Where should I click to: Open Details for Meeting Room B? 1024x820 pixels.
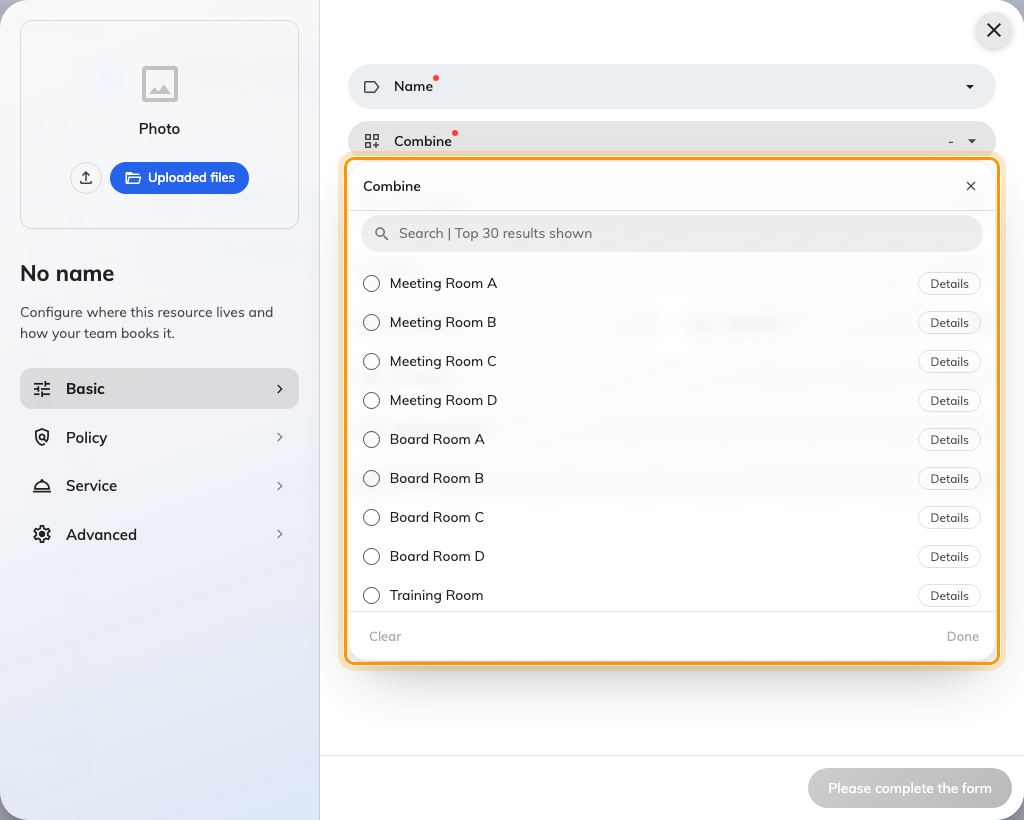coord(949,323)
